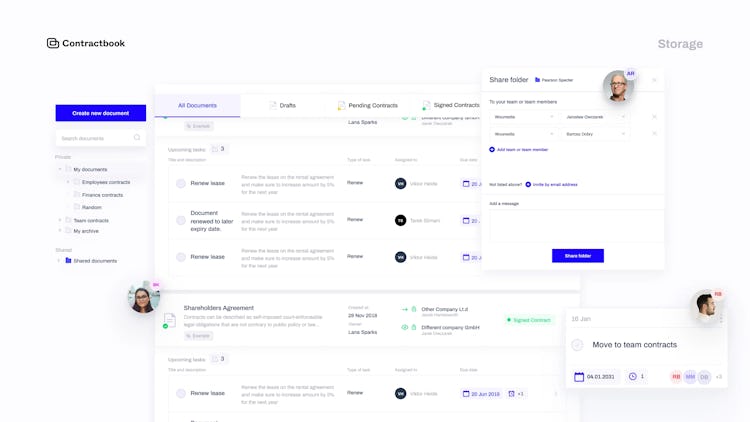Image resolution: width=750 pixels, height=422 pixels.
Task: Open the Bartosz Dobry member dropdown
Action: click(x=595, y=134)
